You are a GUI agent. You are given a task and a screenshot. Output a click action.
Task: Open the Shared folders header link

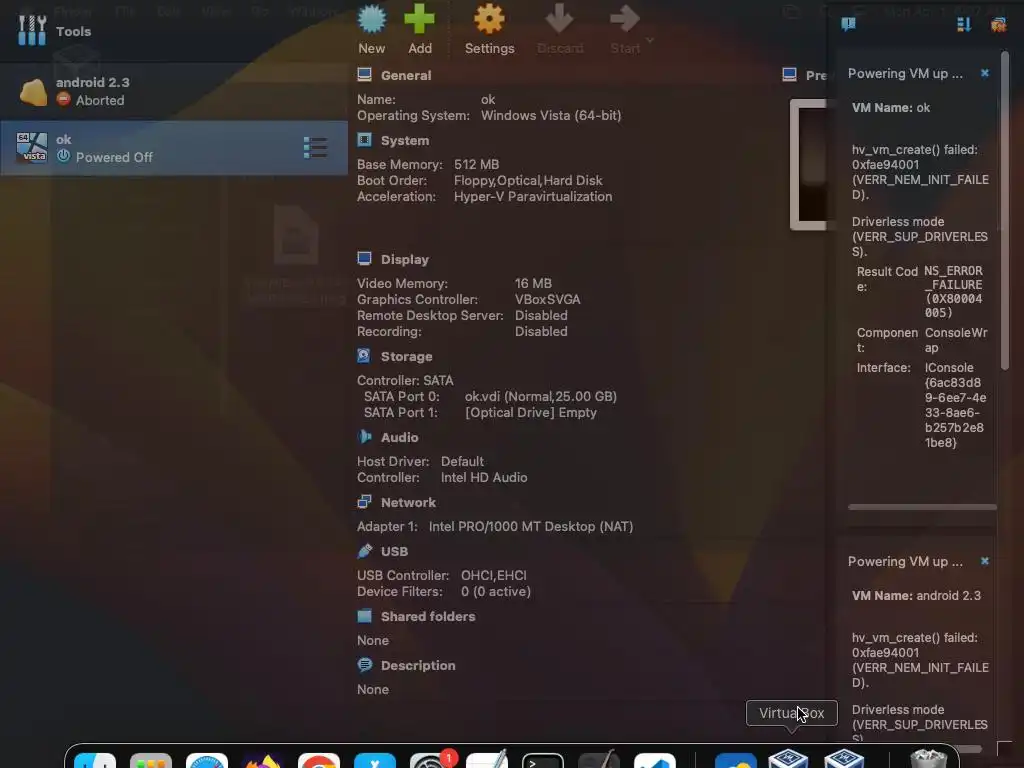click(428, 616)
